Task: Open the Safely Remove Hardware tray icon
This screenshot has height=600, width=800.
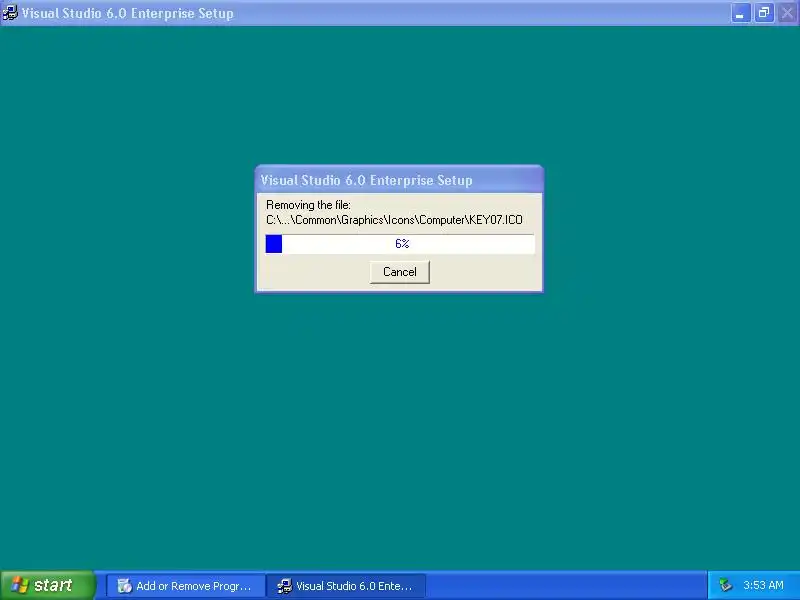Action: (x=725, y=585)
